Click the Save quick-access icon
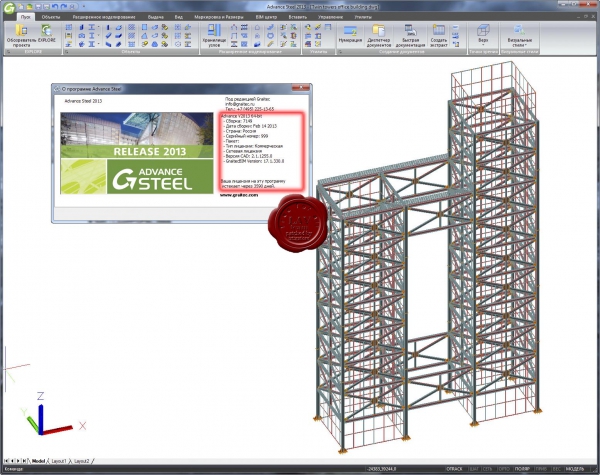This screenshot has height=475, width=600. (x=38, y=7)
